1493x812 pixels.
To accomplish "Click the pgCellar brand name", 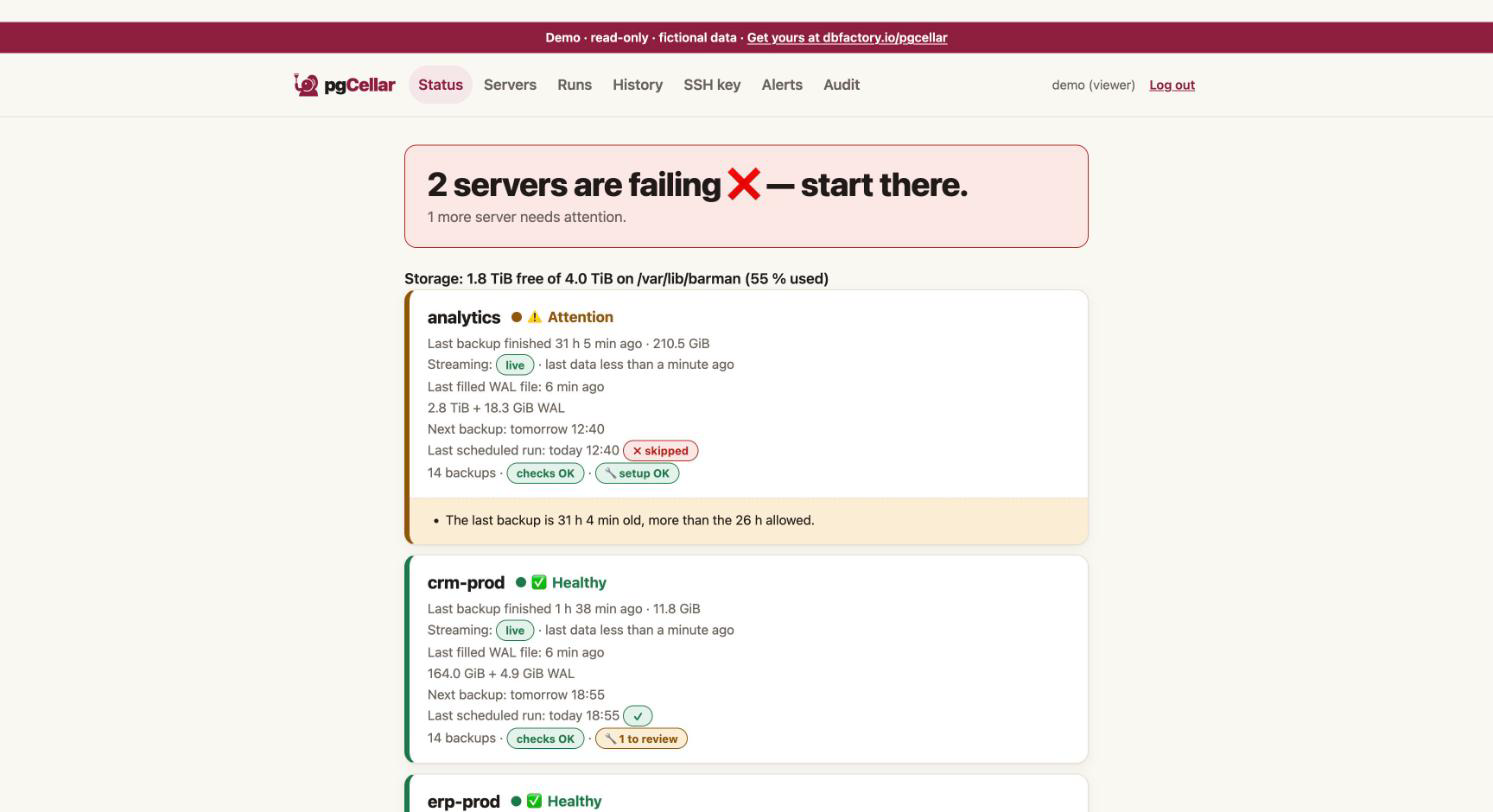I will (360, 85).
